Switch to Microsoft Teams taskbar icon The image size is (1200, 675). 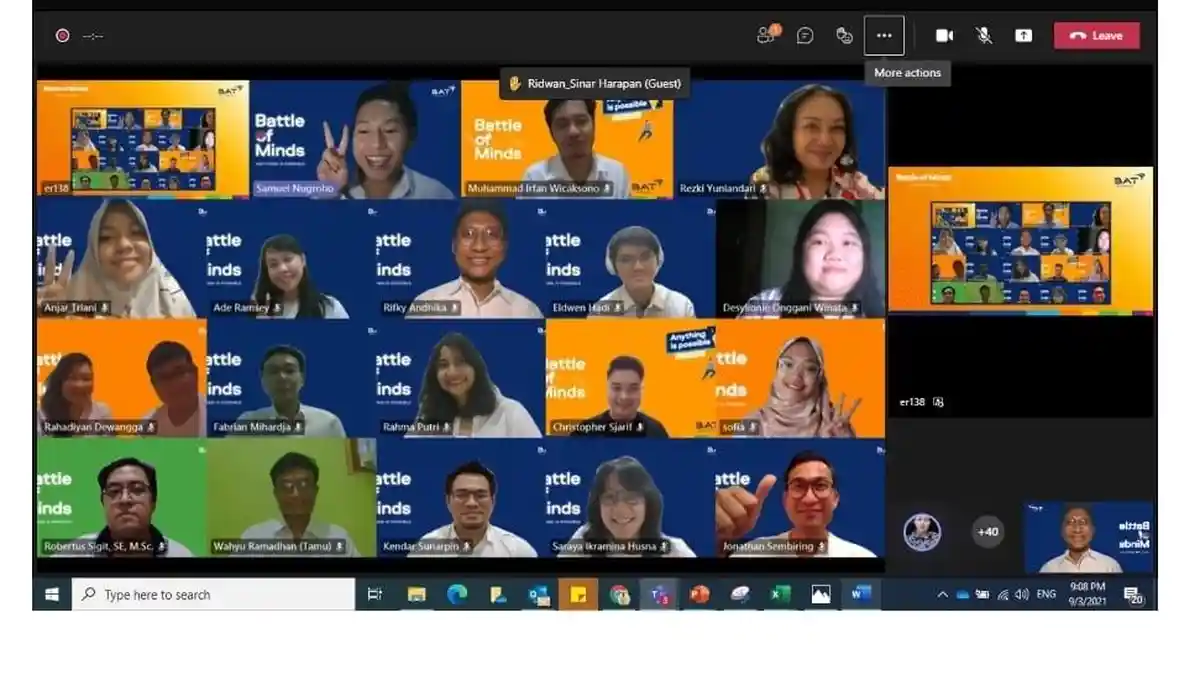[x=659, y=594]
